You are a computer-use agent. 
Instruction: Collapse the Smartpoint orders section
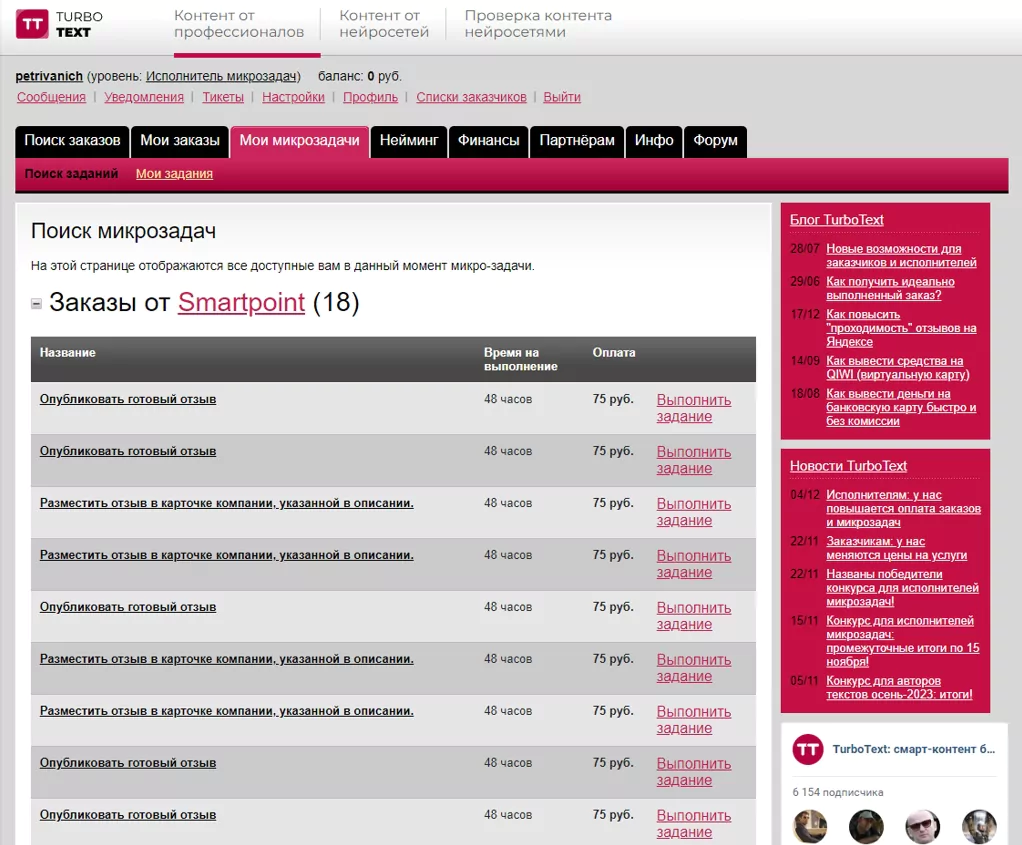click(x=36, y=303)
